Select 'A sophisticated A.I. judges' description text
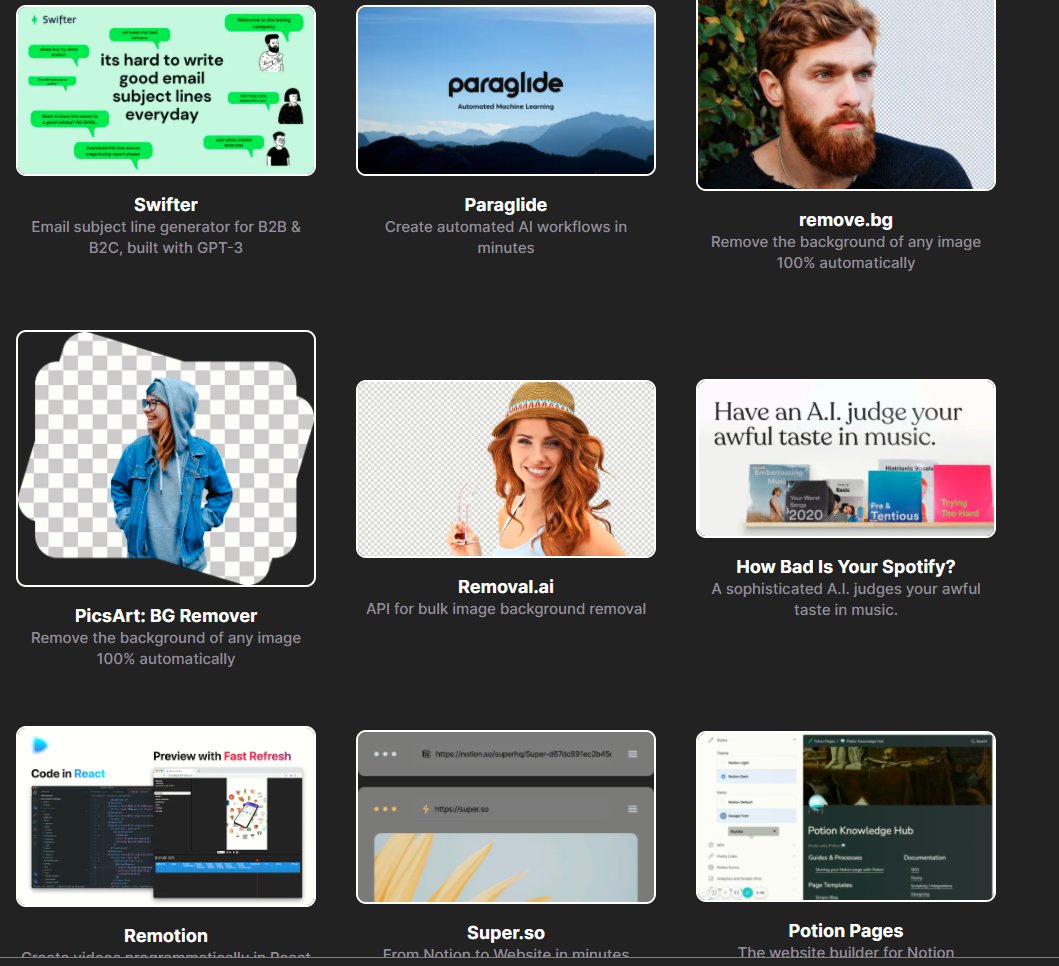Viewport: 1059px width, 966px height. (x=846, y=599)
